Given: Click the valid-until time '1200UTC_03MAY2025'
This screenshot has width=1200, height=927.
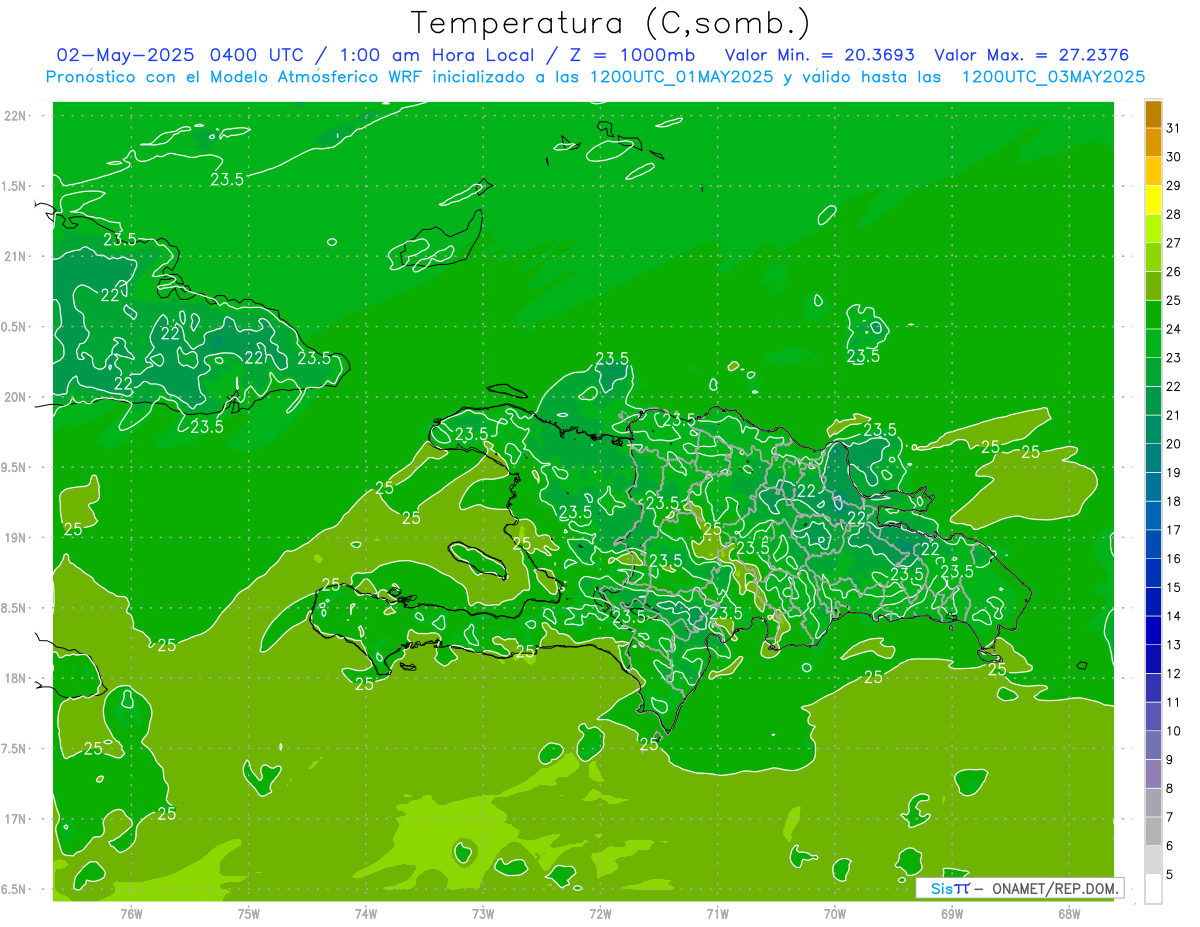Looking at the screenshot, I should point(1053,77).
